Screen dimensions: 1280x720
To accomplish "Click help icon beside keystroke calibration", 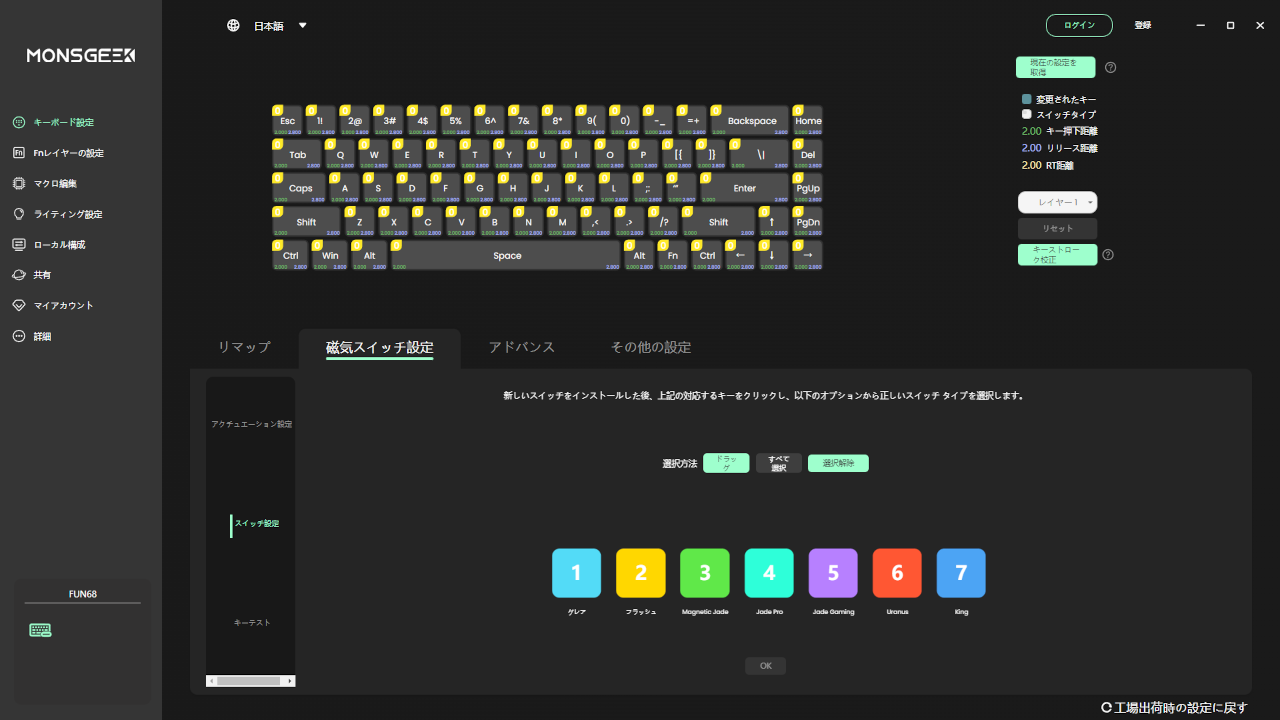I will (x=1108, y=255).
